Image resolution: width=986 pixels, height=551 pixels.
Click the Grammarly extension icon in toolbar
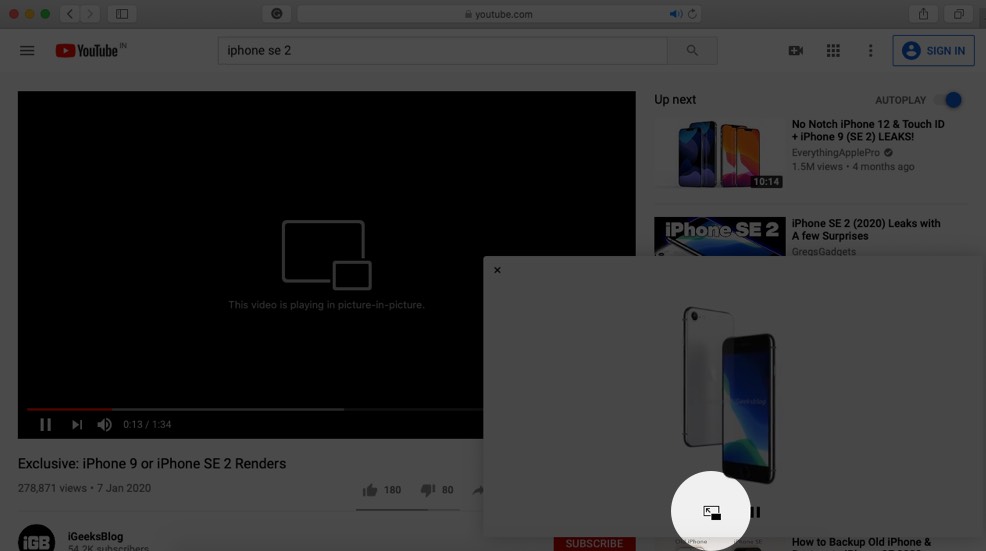point(277,14)
